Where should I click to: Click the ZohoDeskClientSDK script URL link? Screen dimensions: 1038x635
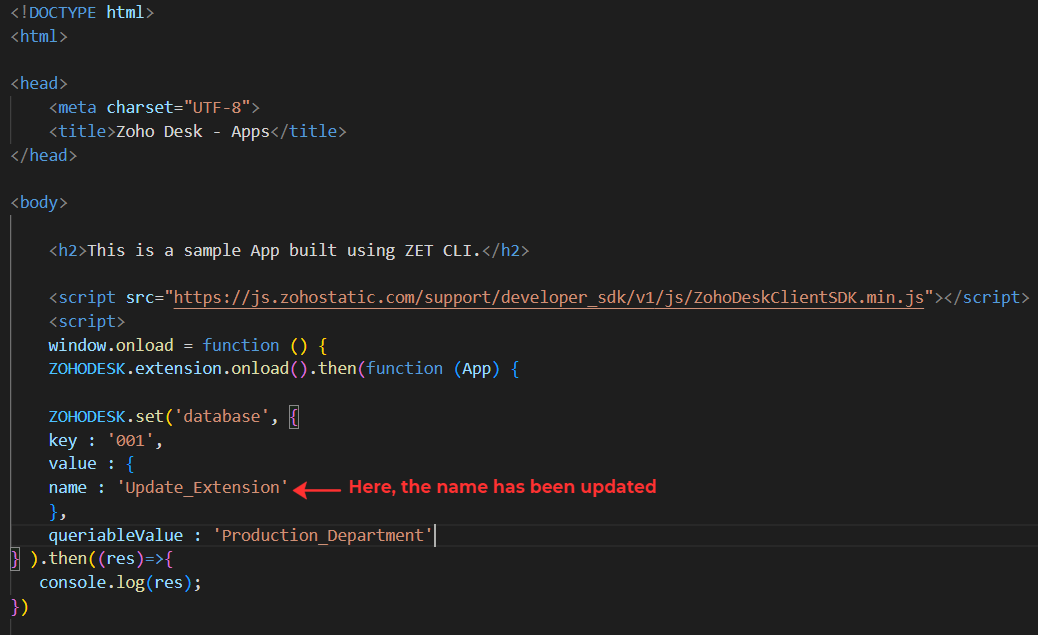click(x=548, y=298)
